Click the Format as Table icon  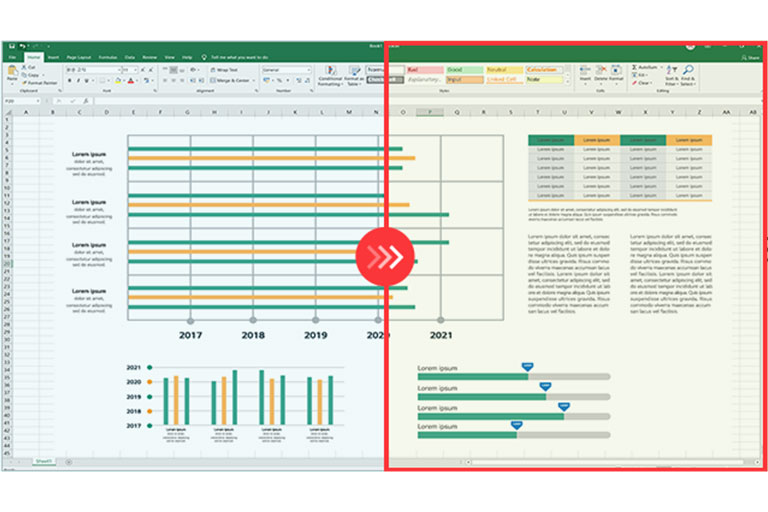[354, 77]
